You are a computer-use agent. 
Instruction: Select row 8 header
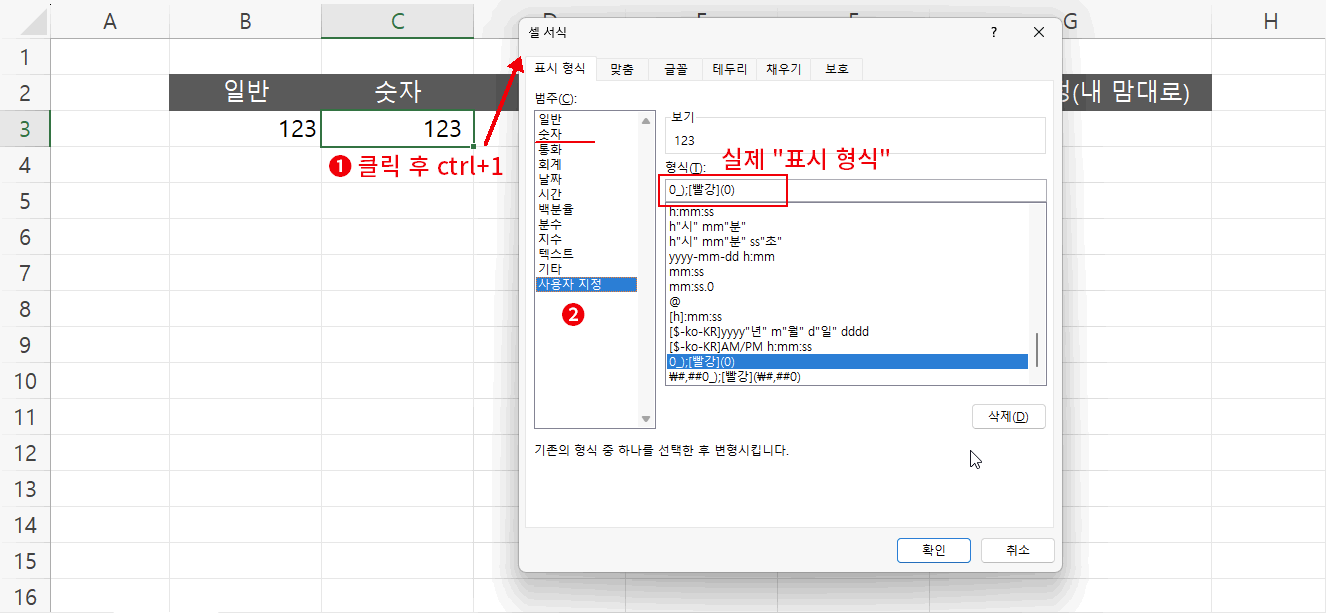[25, 309]
